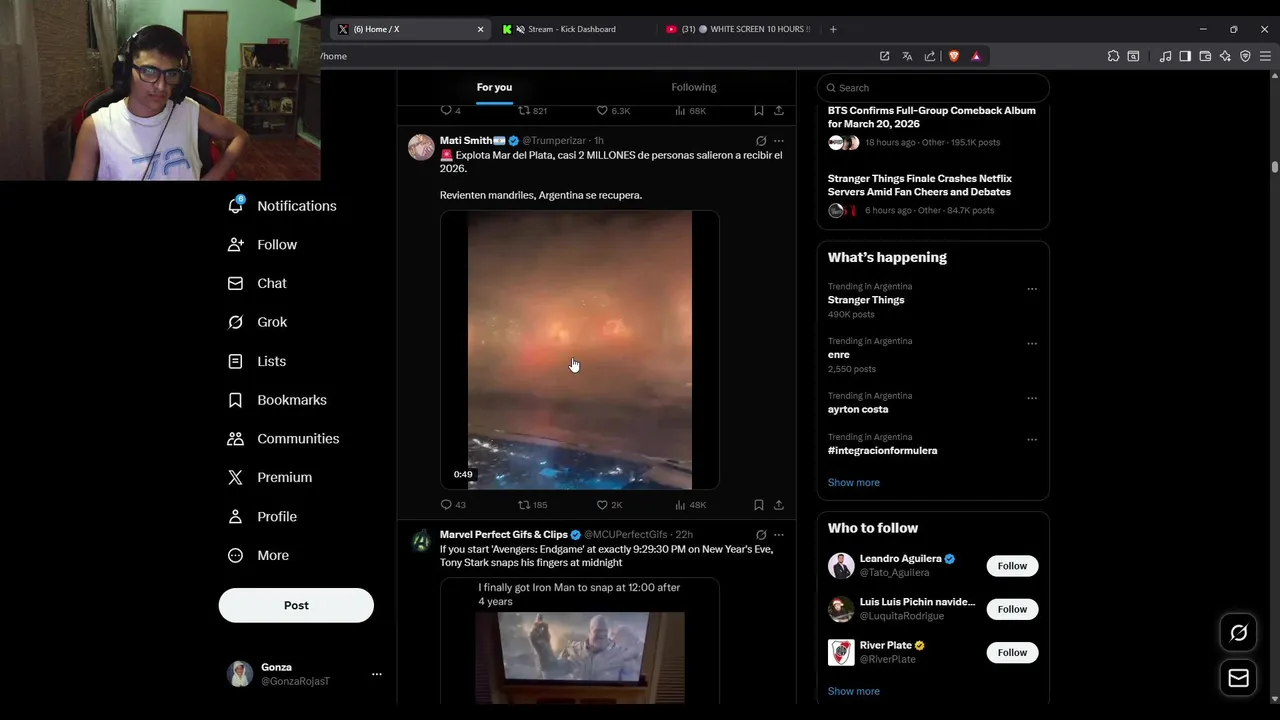Open more options for #integracionformulera trend

click(1032, 440)
